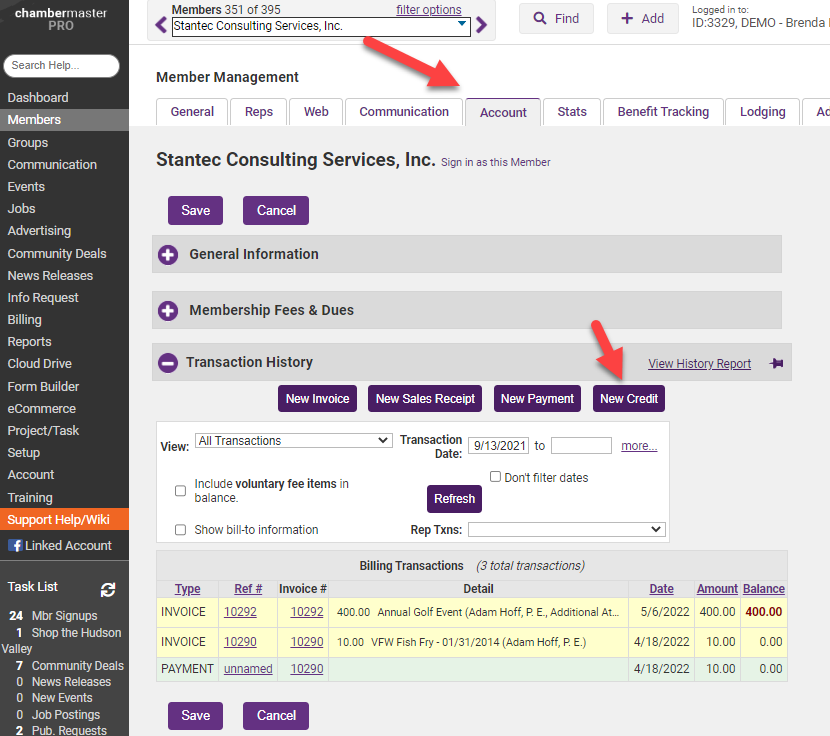Viewport: 830px width, 736px height.
Task: Go to next member using right arrow
Action: coord(482,26)
